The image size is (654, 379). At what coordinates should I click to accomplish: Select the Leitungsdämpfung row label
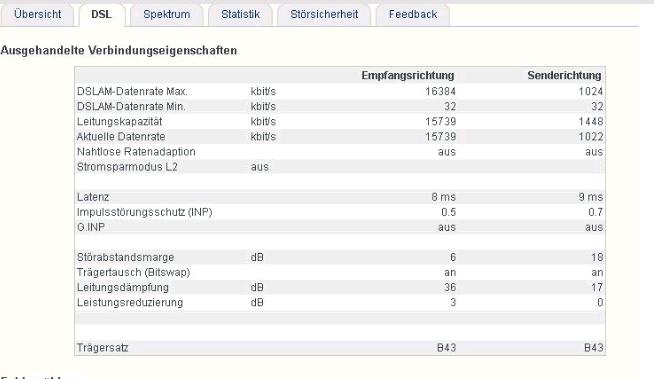pyautogui.click(x=123, y=287)
